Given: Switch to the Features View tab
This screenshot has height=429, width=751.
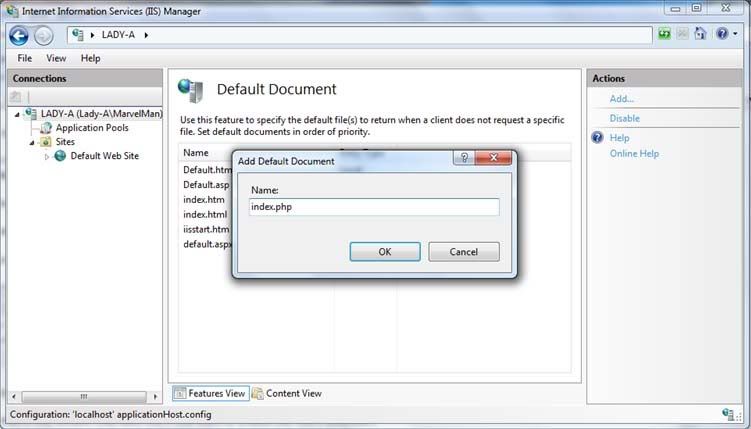Looking at the screenshot, I should pos(211,394).
